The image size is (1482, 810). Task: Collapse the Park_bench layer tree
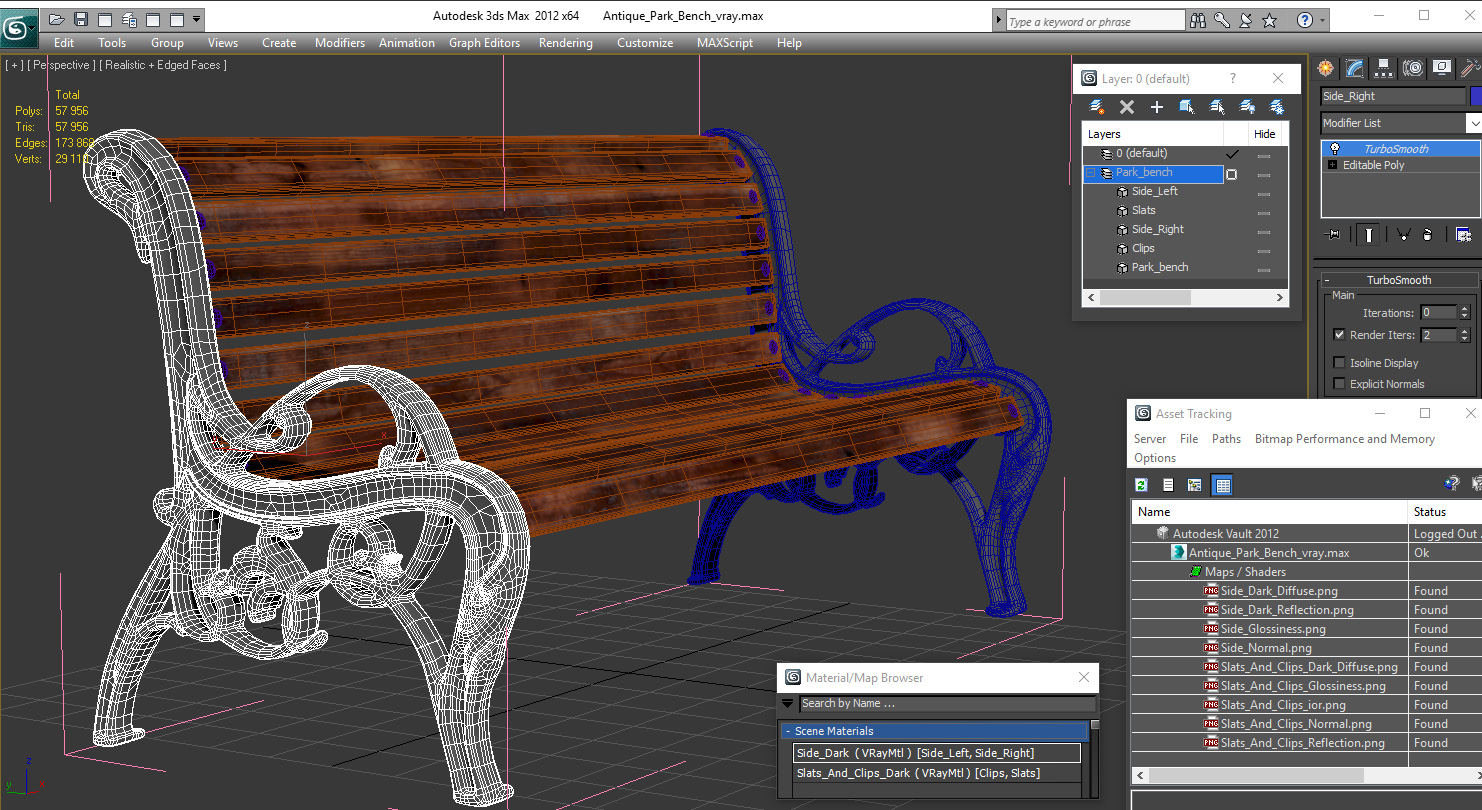(1091, 173)
